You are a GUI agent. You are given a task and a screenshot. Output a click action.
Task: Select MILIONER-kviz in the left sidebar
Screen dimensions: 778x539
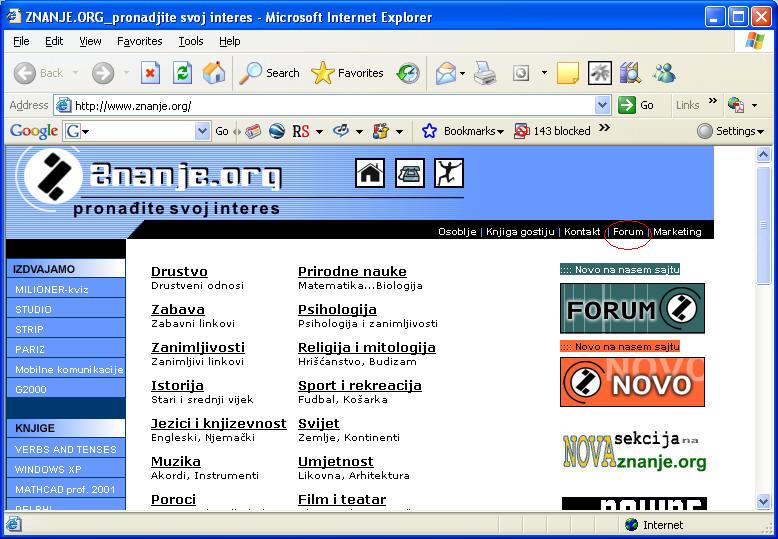tap(52, 289)
